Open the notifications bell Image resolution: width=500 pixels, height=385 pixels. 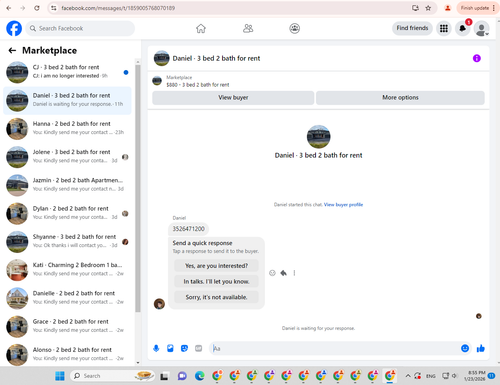pos(463,28)
